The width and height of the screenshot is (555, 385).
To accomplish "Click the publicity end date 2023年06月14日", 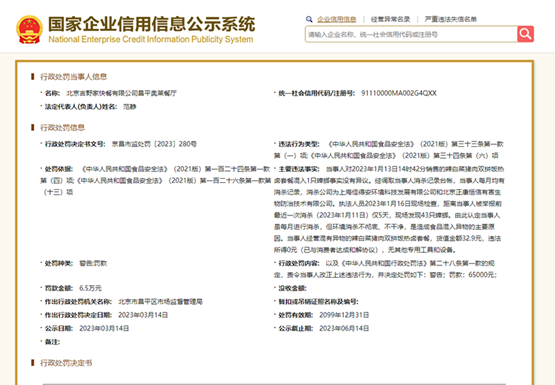I will coord(344,328).
